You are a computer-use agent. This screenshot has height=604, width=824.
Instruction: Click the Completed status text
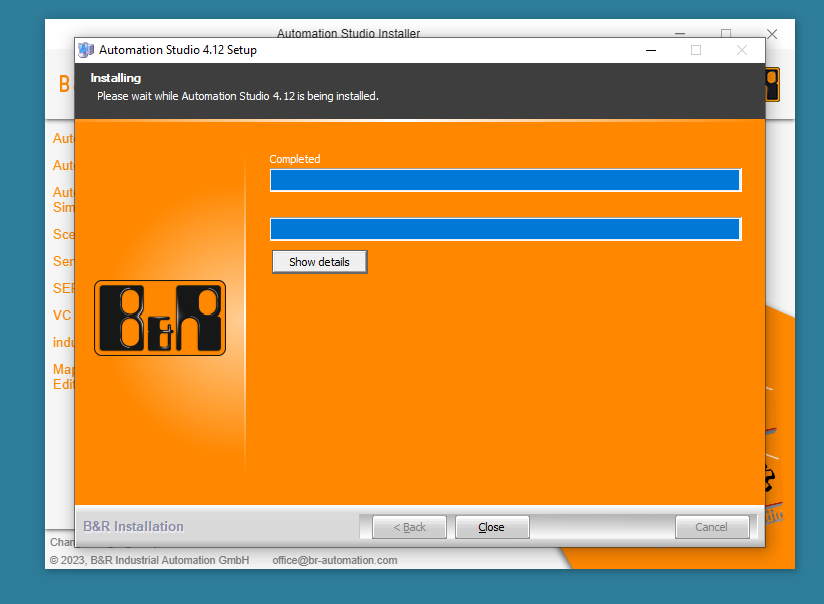pos(295,159)
